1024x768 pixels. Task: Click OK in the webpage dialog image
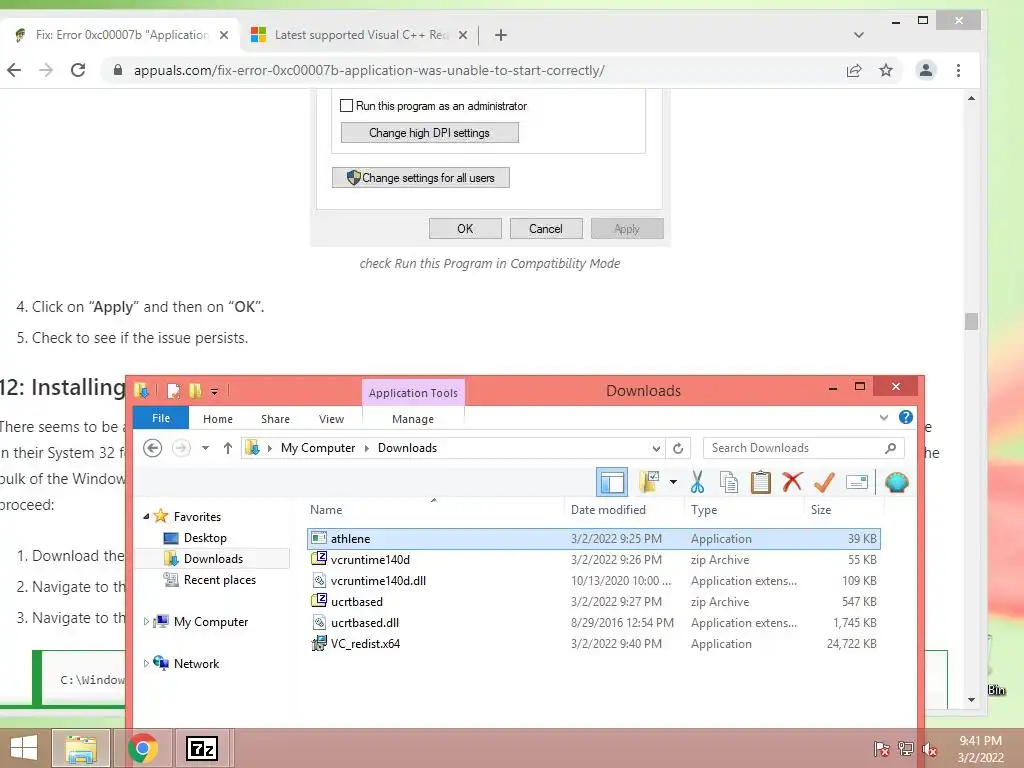465,229
